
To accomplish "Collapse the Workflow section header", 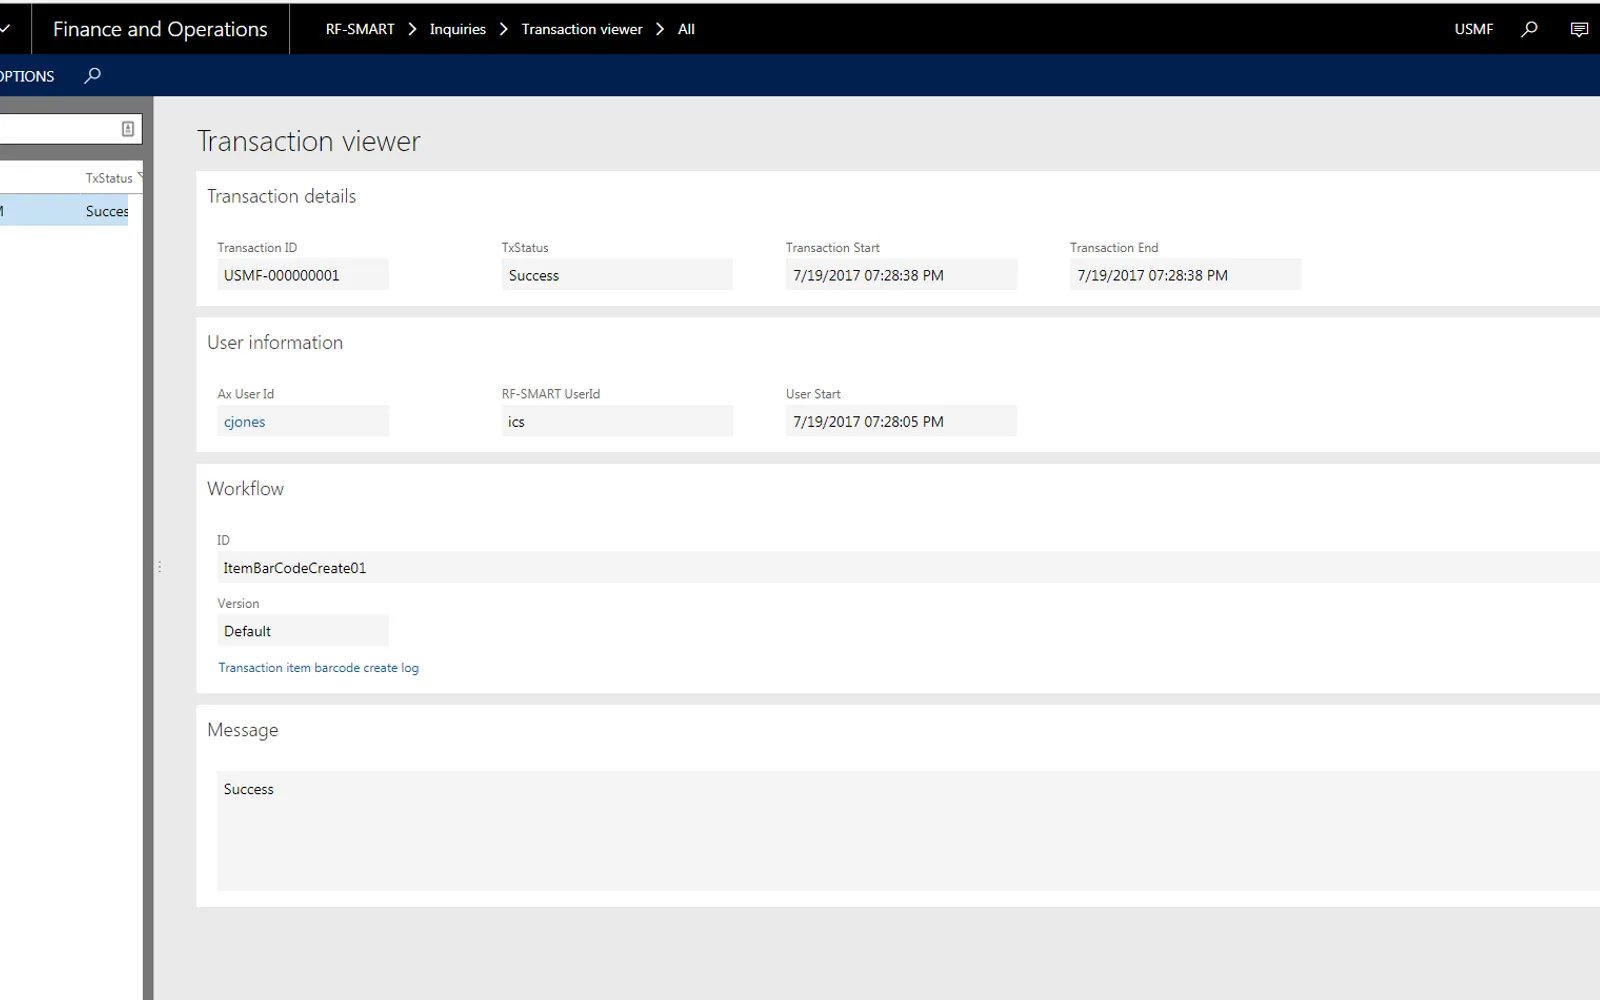I will (245, 488).
